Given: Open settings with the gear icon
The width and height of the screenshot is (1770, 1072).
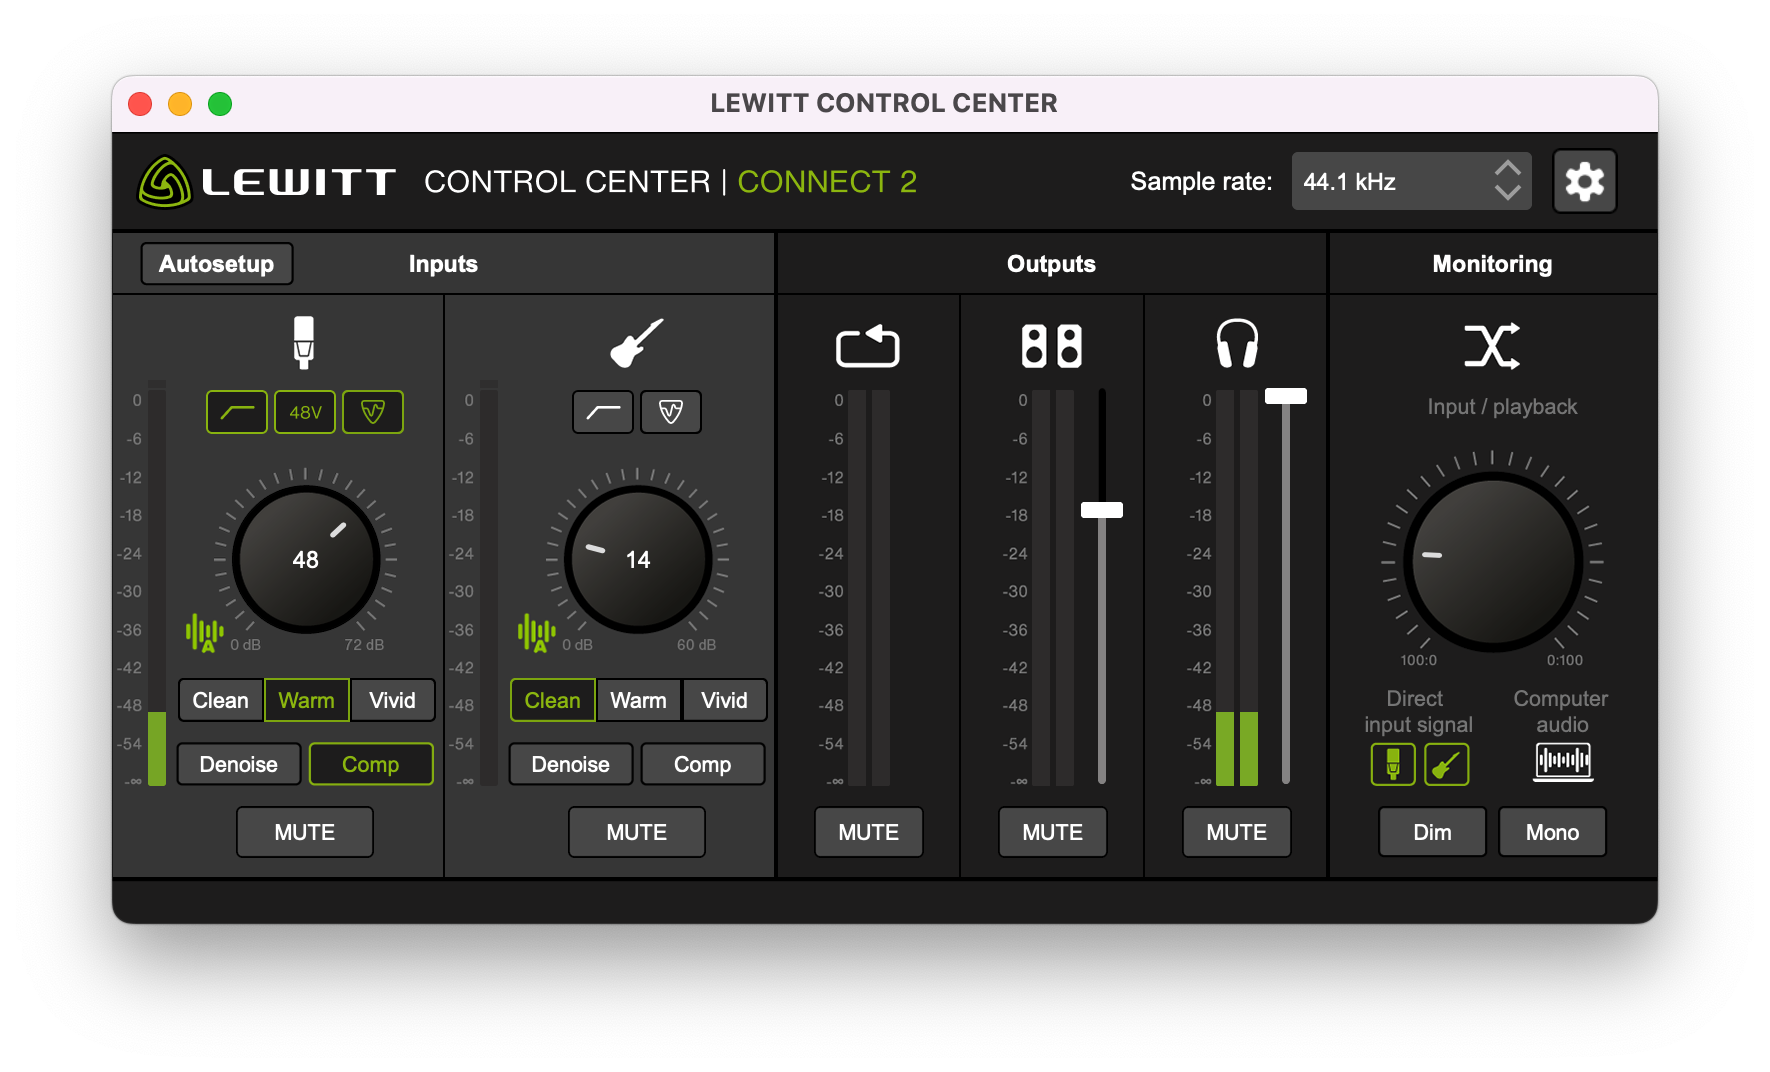Looking at the screenshot, I should tap(1584, 181).
